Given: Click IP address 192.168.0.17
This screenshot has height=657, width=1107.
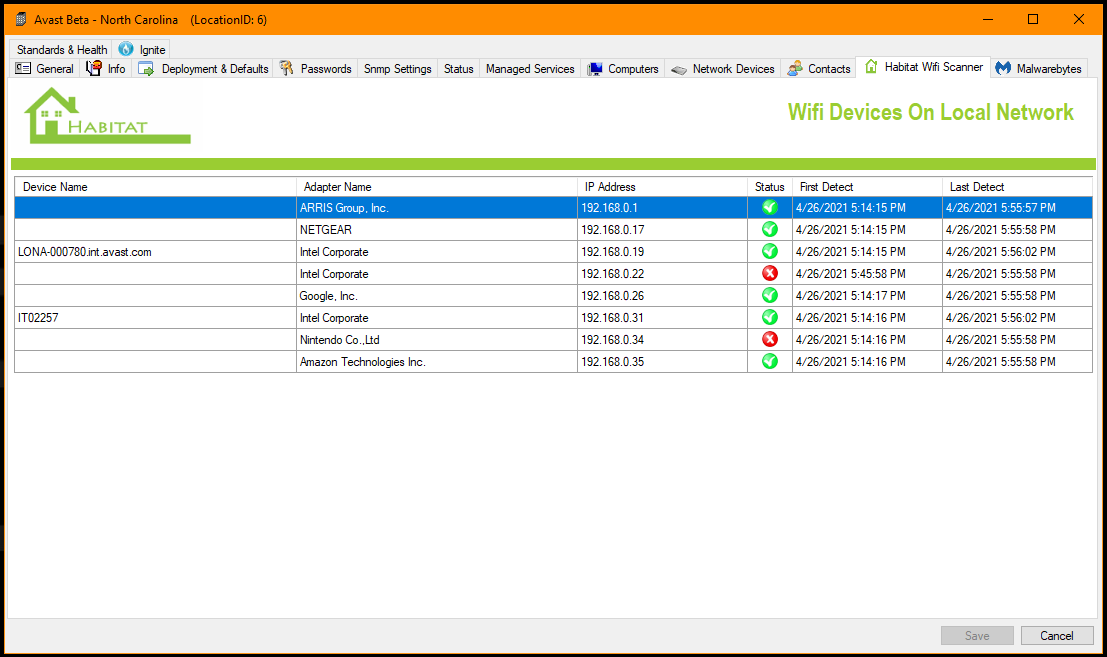Looking at the screenshot, I should pyautogui.click(x=613, y=230).
